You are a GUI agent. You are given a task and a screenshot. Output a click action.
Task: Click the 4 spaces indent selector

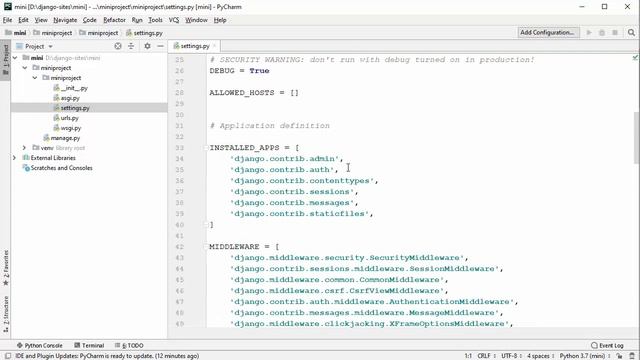pyautogui.click(x=540, y=356)
